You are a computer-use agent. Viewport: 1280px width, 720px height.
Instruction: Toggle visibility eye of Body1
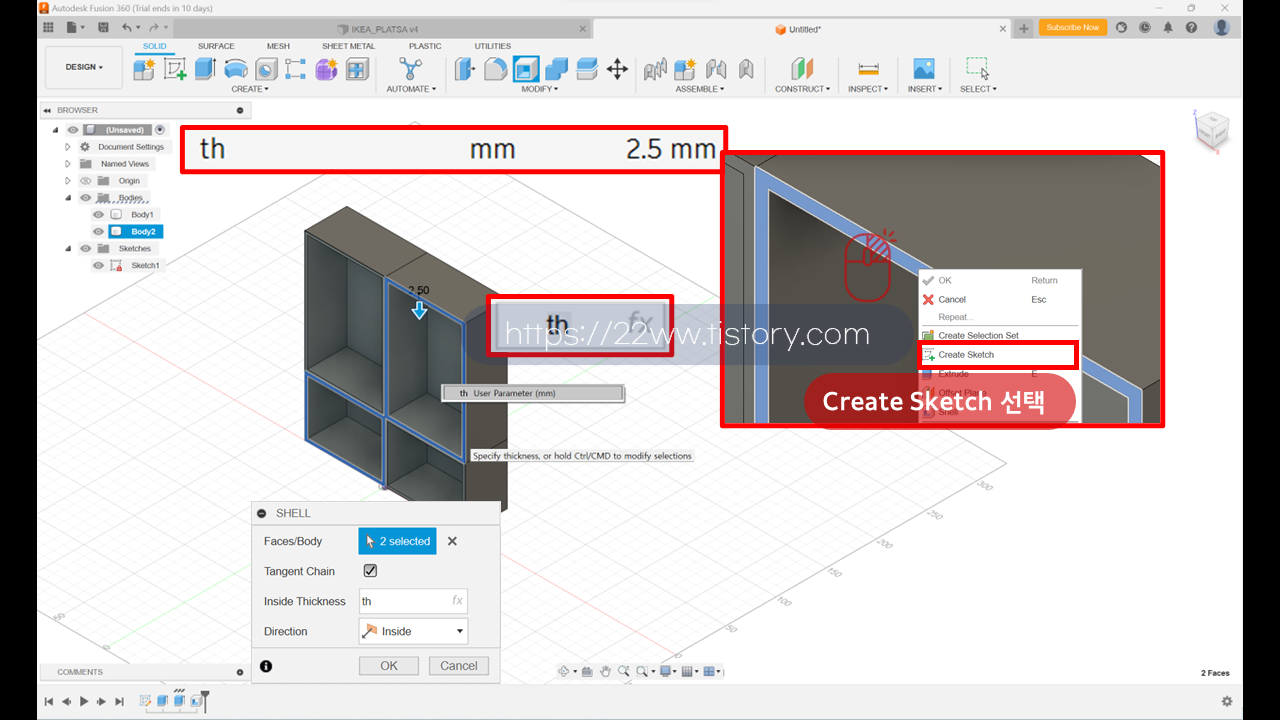click(98, 215)
